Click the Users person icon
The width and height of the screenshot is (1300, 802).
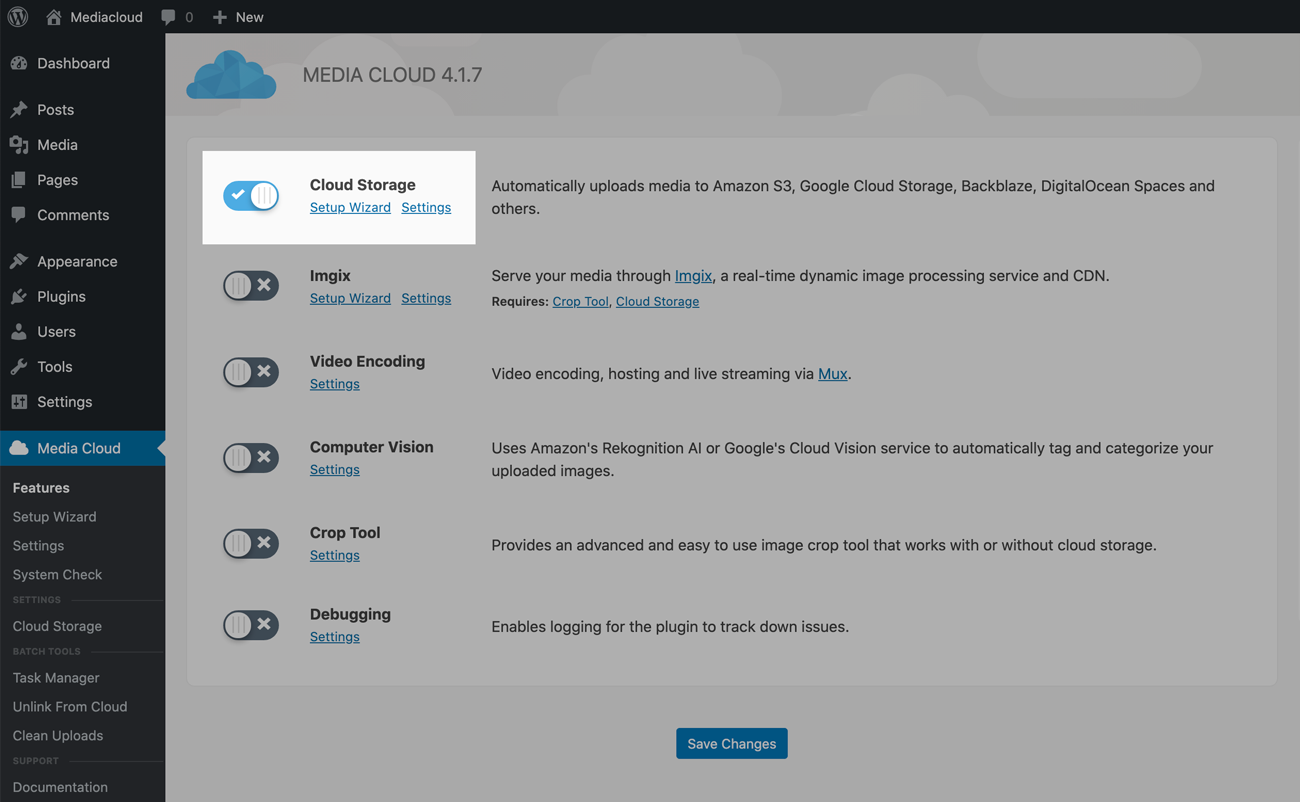19,331
